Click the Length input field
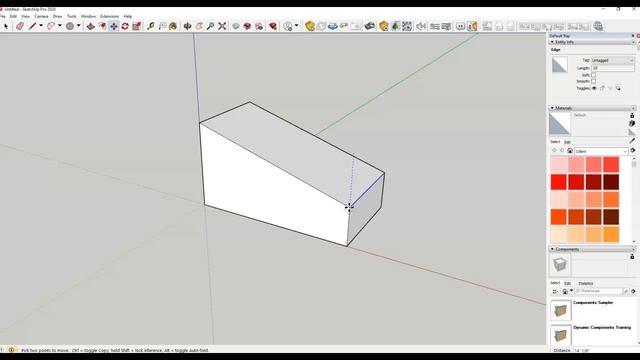Screen dimensions: 640x360 [613, 68]
